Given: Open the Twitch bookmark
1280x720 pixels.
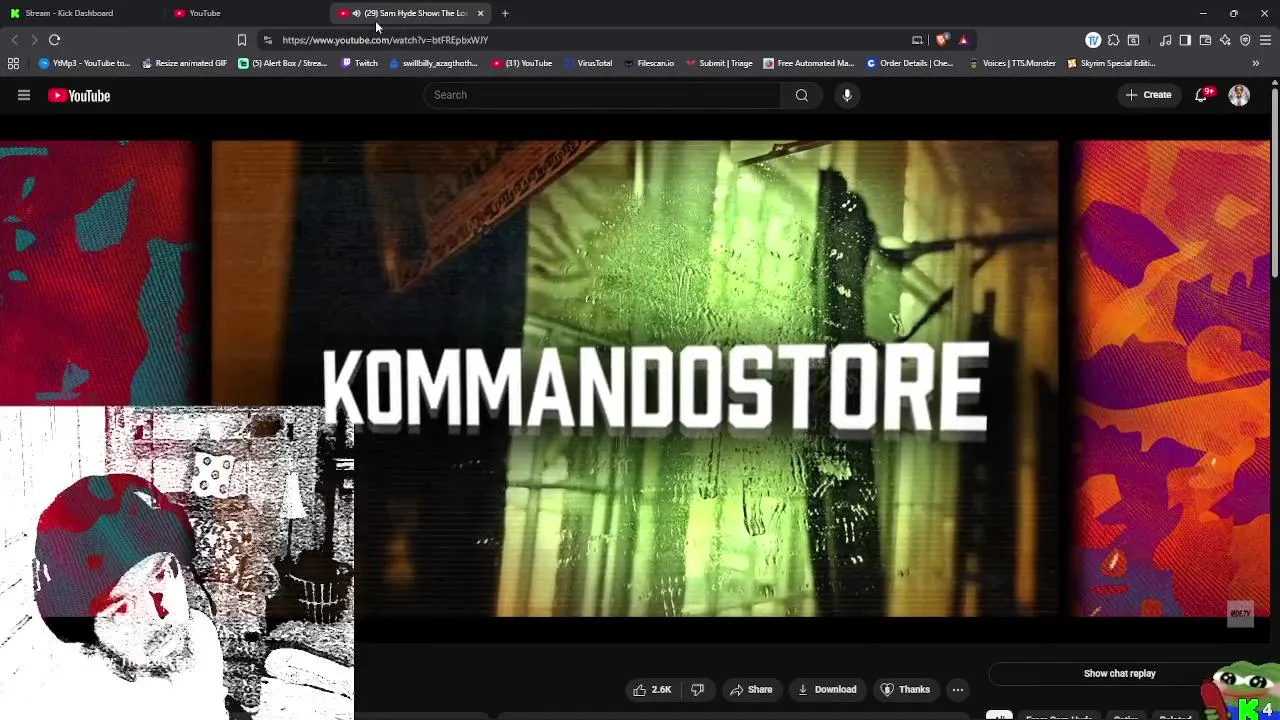Looking at the screenshot, I should pyautogui.click(x=360, y=63).
